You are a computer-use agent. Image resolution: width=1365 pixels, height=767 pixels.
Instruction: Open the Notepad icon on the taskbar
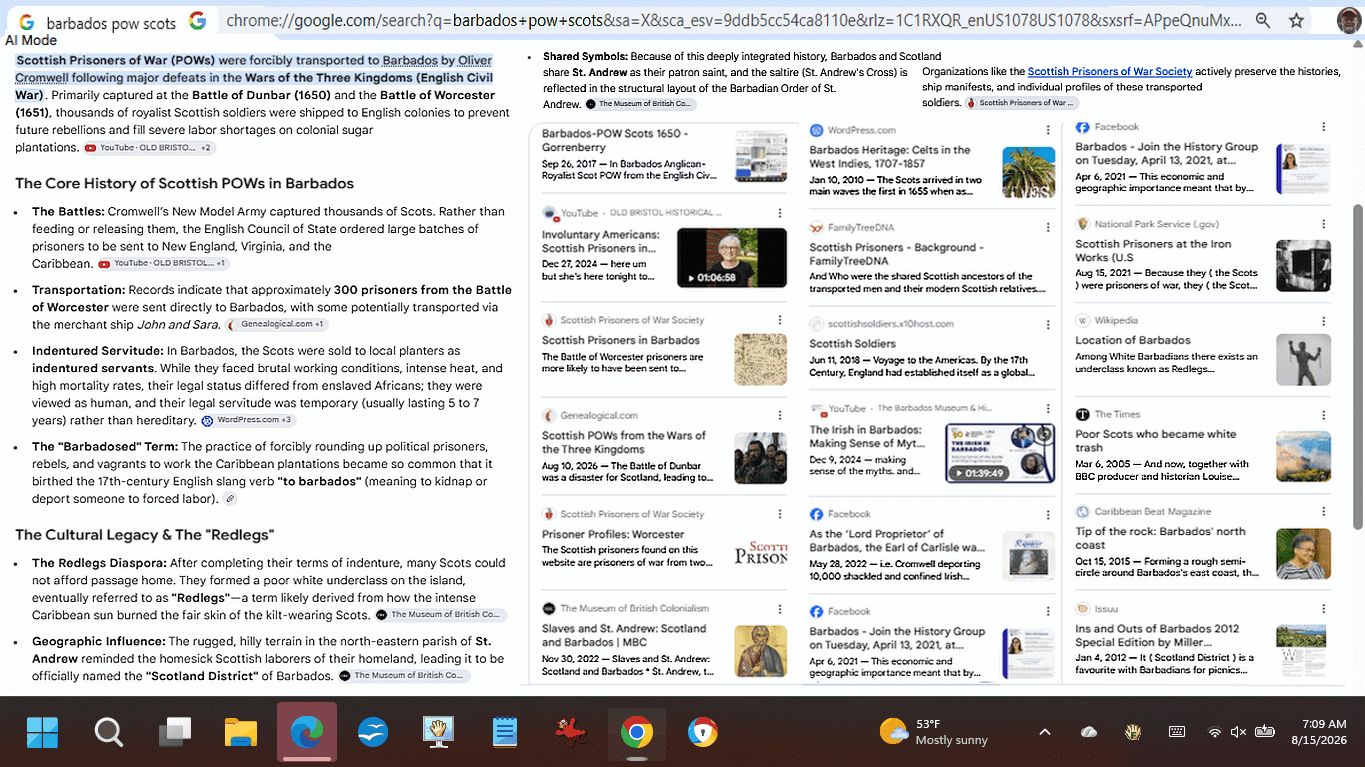tap(505, 733)
